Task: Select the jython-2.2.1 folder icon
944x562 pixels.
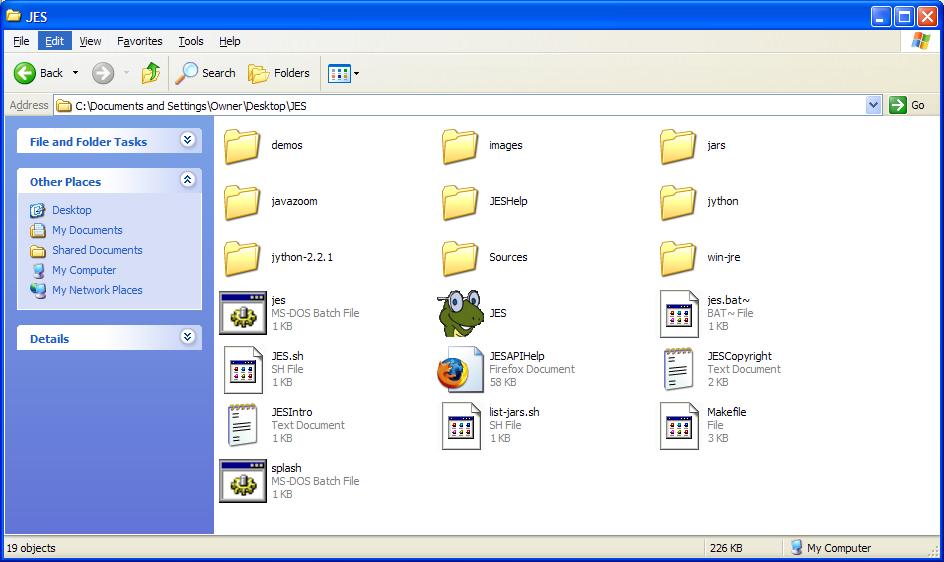Action: (x=242, y=257)
